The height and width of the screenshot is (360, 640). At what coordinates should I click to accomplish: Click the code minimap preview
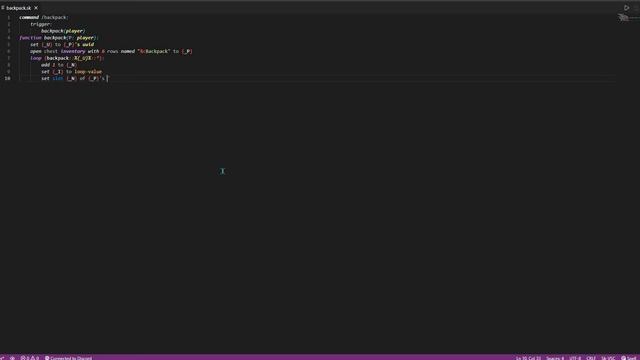click(x=623, y=18)
